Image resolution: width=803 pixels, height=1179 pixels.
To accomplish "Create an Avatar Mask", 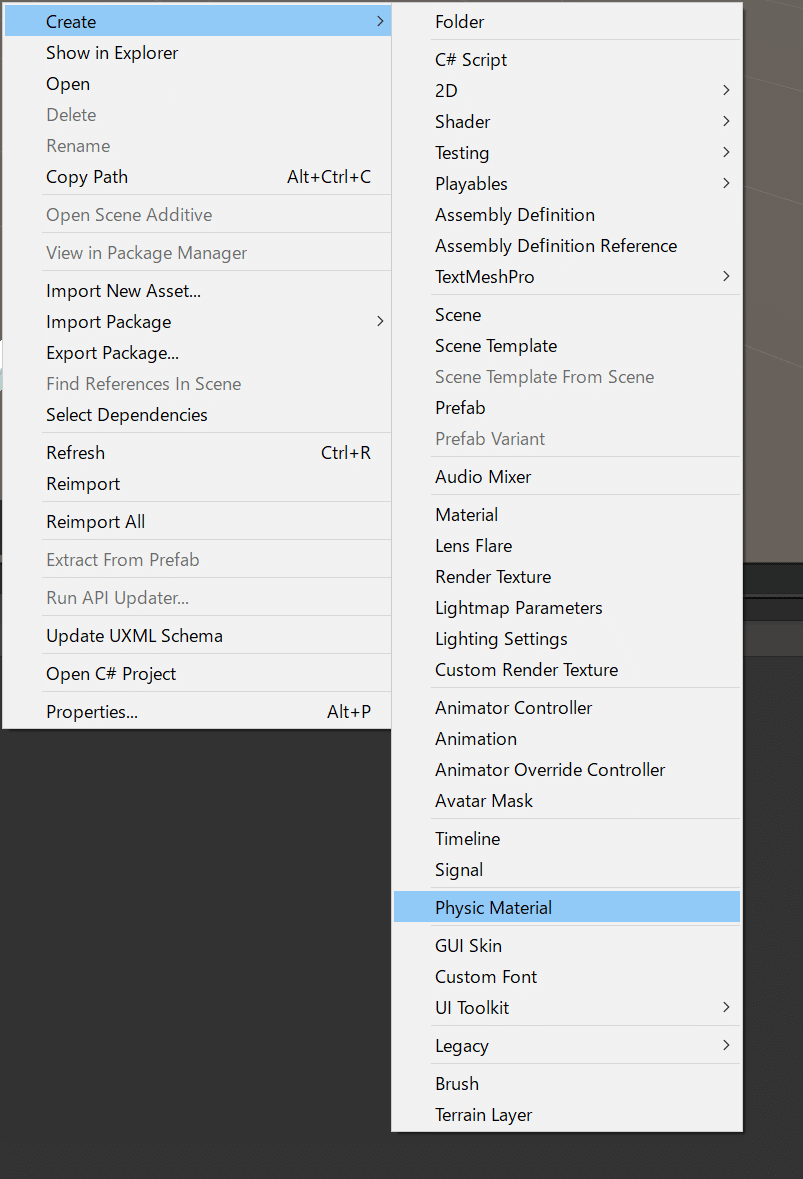I will click(567, 801).
